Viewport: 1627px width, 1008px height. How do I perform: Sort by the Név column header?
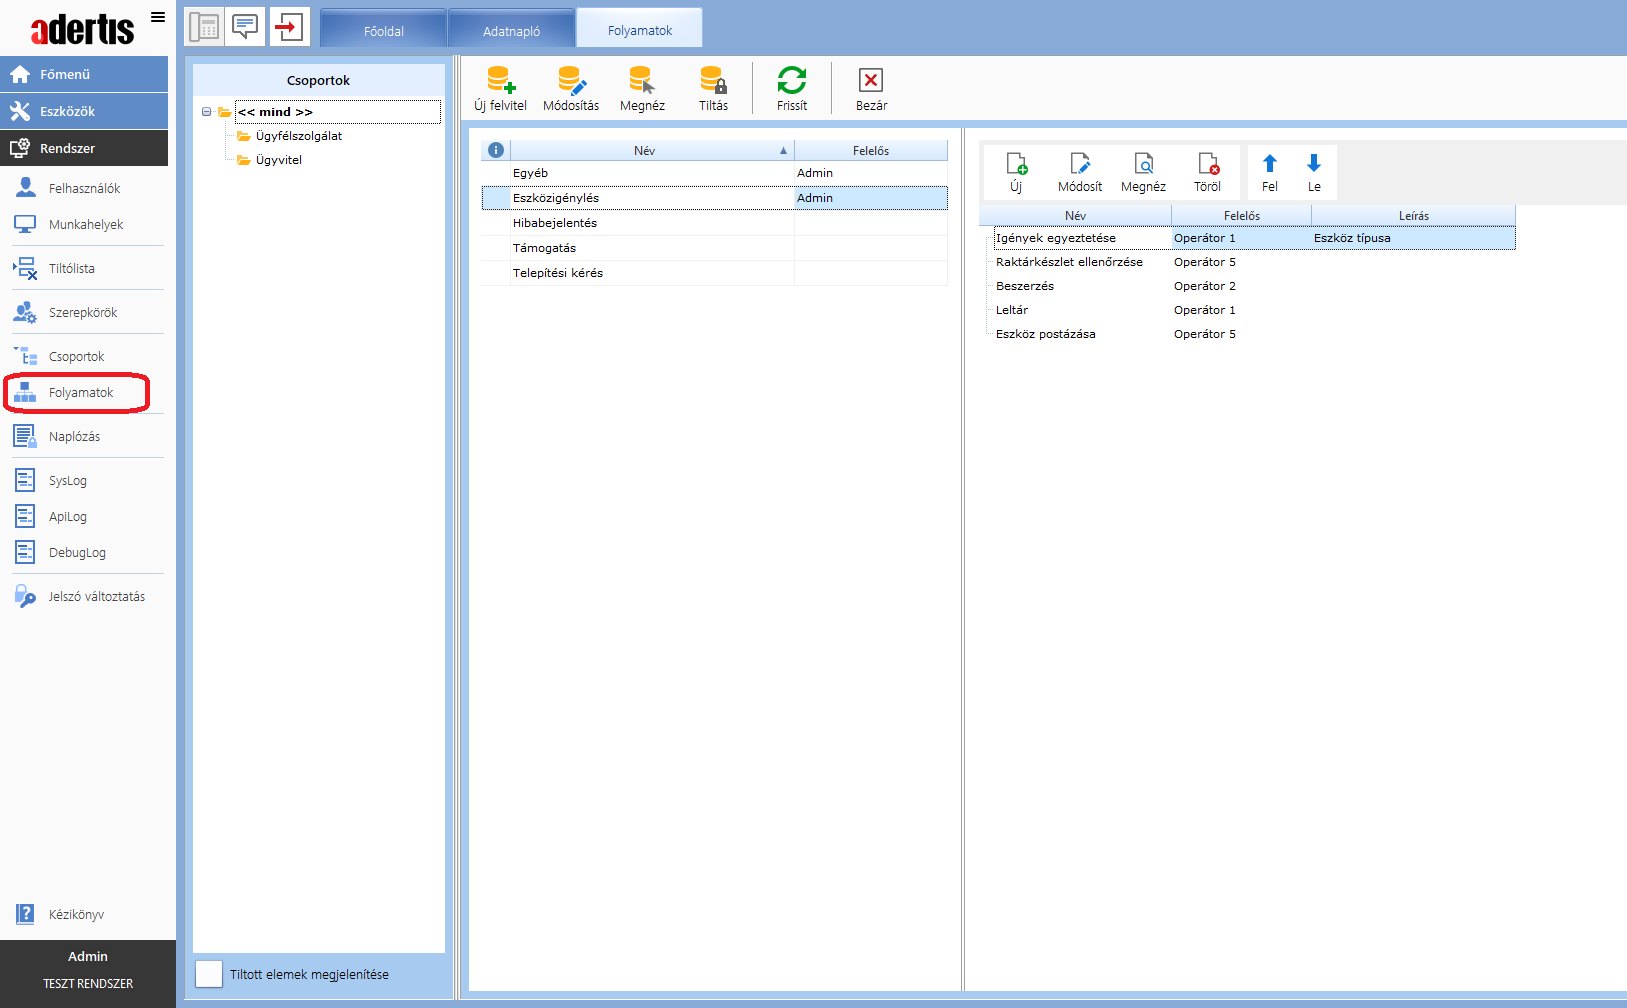pyautogui.click(x=644, y=151)
